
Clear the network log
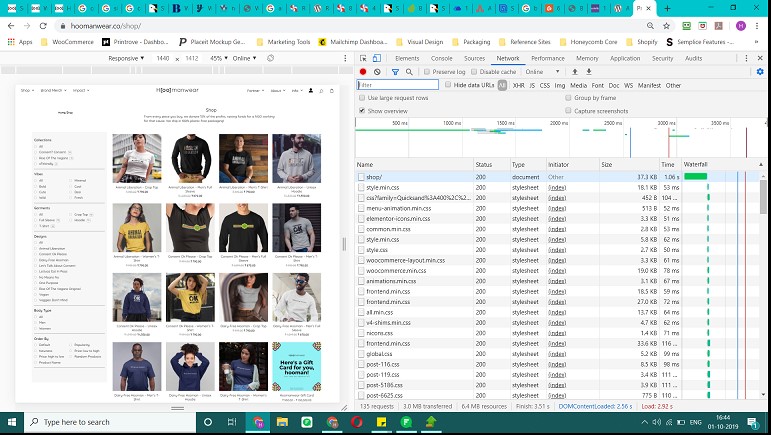pos(377,72)
